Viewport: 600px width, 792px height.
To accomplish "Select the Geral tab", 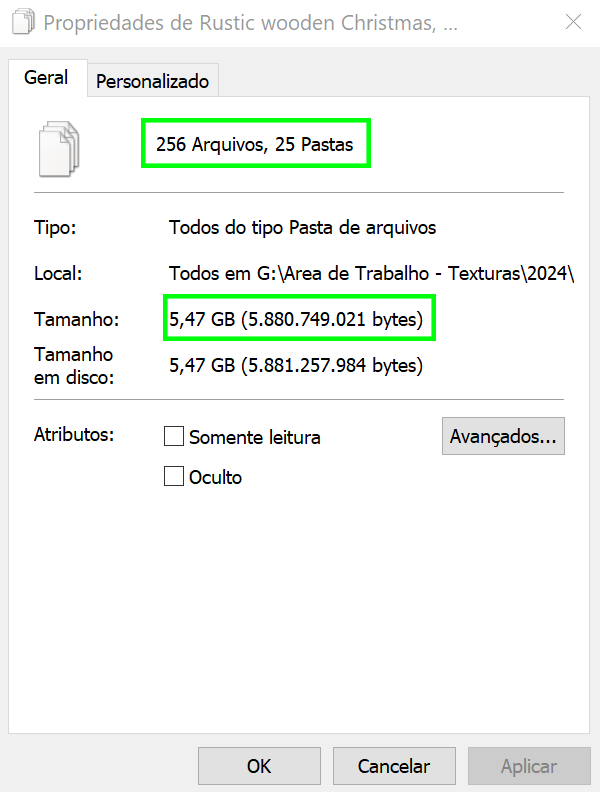I will 46,78.
